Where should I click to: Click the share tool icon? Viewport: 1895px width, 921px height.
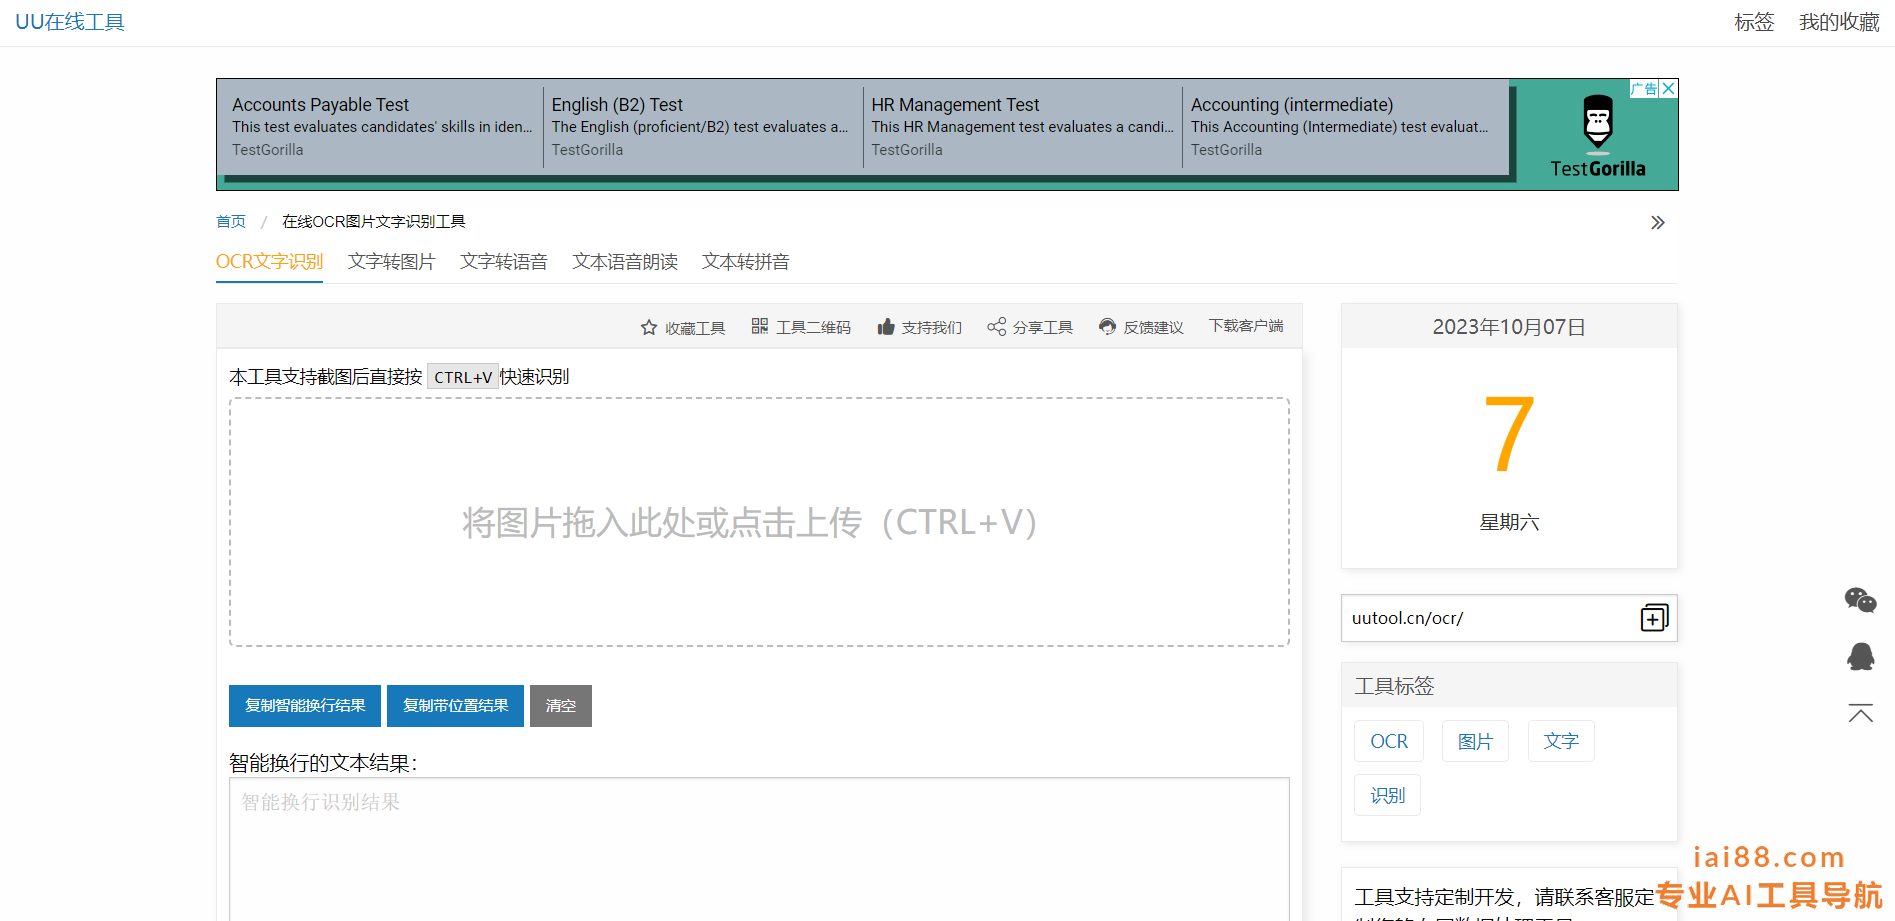(x=996, y=327)
